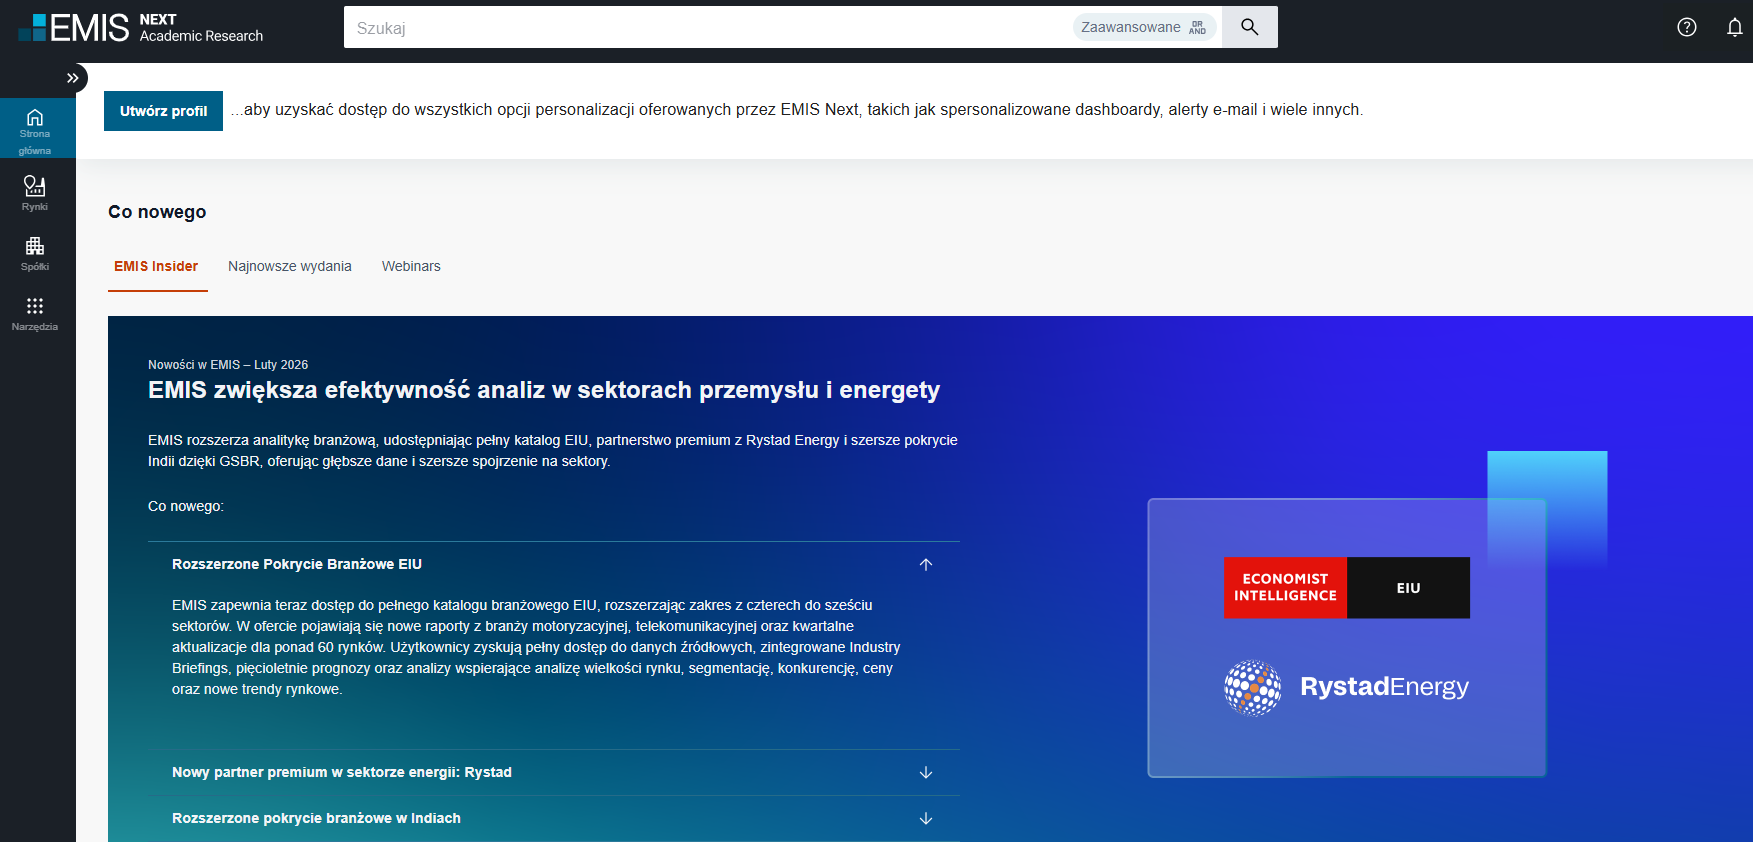Switch to Najnowsze wydania tab
Image resolution: width=1753 pixels, height=842 pixels.
coord(289,266)
